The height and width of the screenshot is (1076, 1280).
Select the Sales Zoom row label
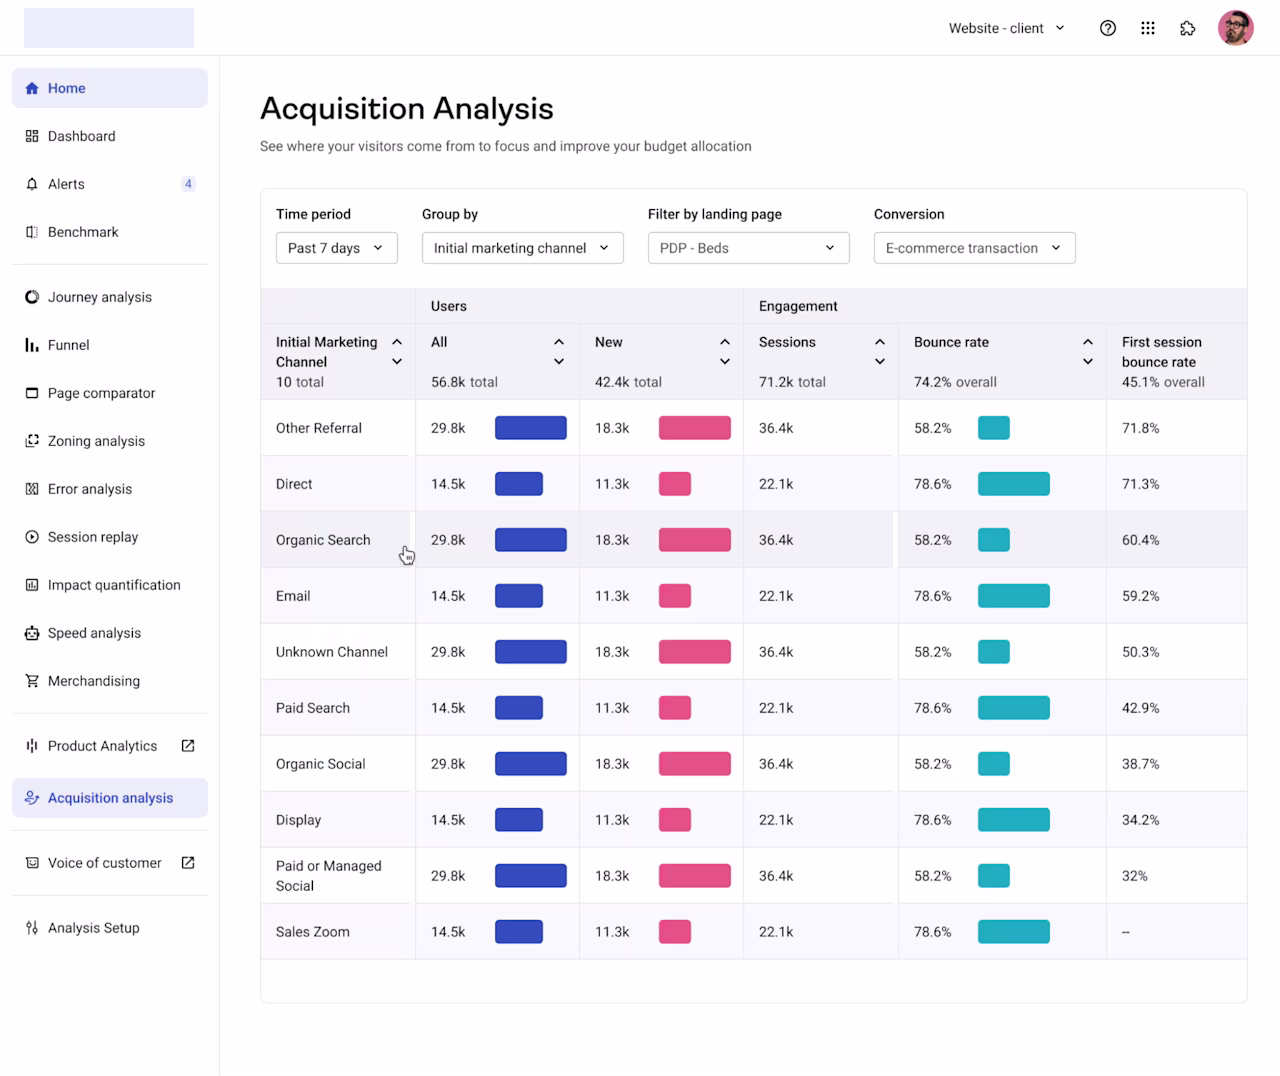point(313,932)
